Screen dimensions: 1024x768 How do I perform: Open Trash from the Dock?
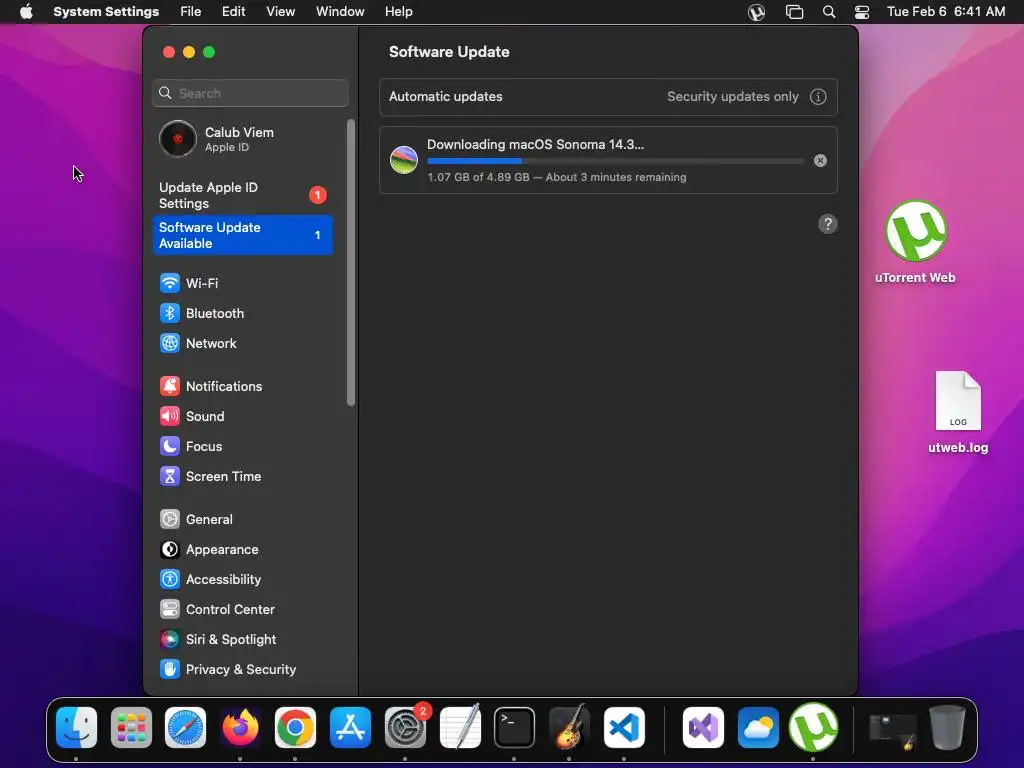[x=947, y=728]
